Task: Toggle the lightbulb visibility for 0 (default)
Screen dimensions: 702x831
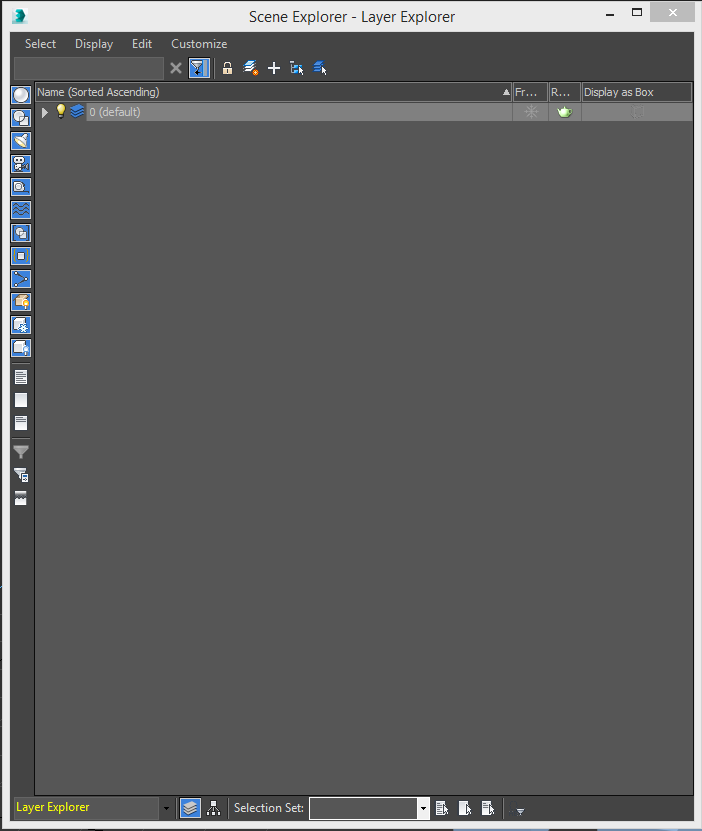Action: click(x=61, y=111)
